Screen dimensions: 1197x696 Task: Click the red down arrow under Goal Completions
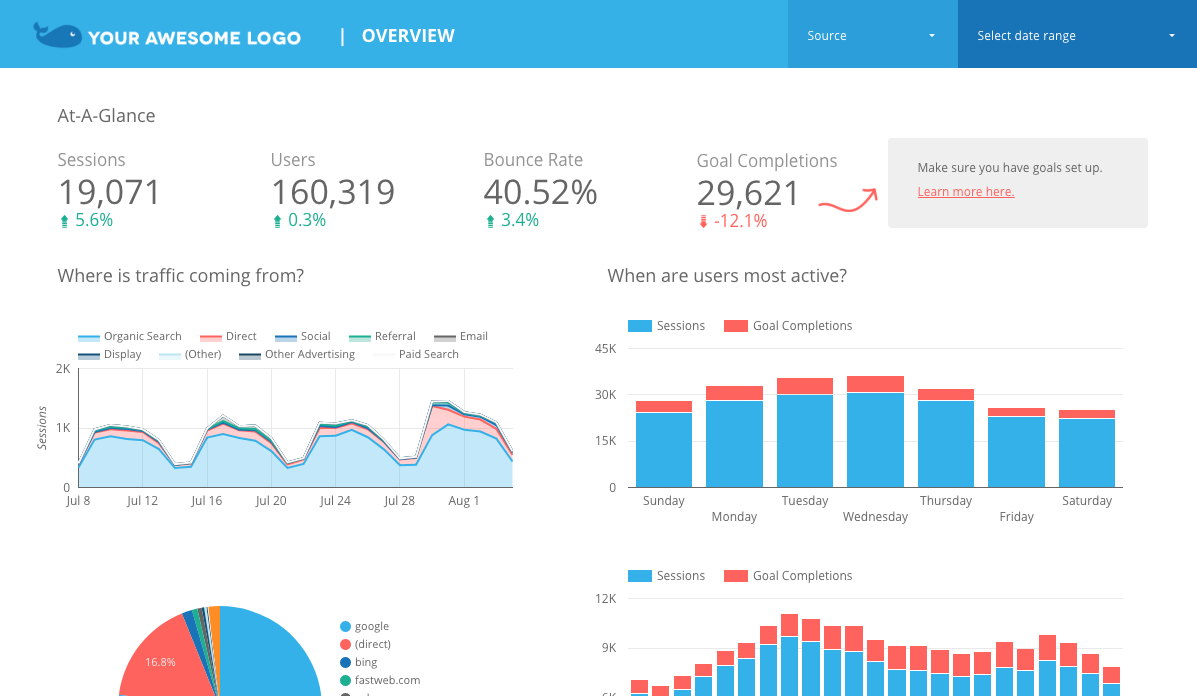click(x=703, y=222)
